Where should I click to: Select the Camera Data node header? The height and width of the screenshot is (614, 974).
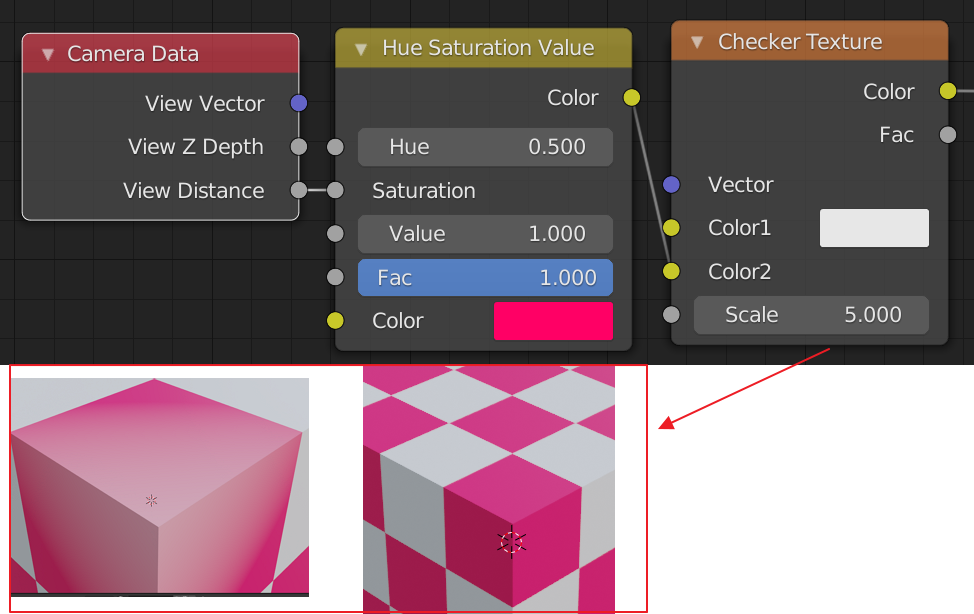tap(160, 53)
